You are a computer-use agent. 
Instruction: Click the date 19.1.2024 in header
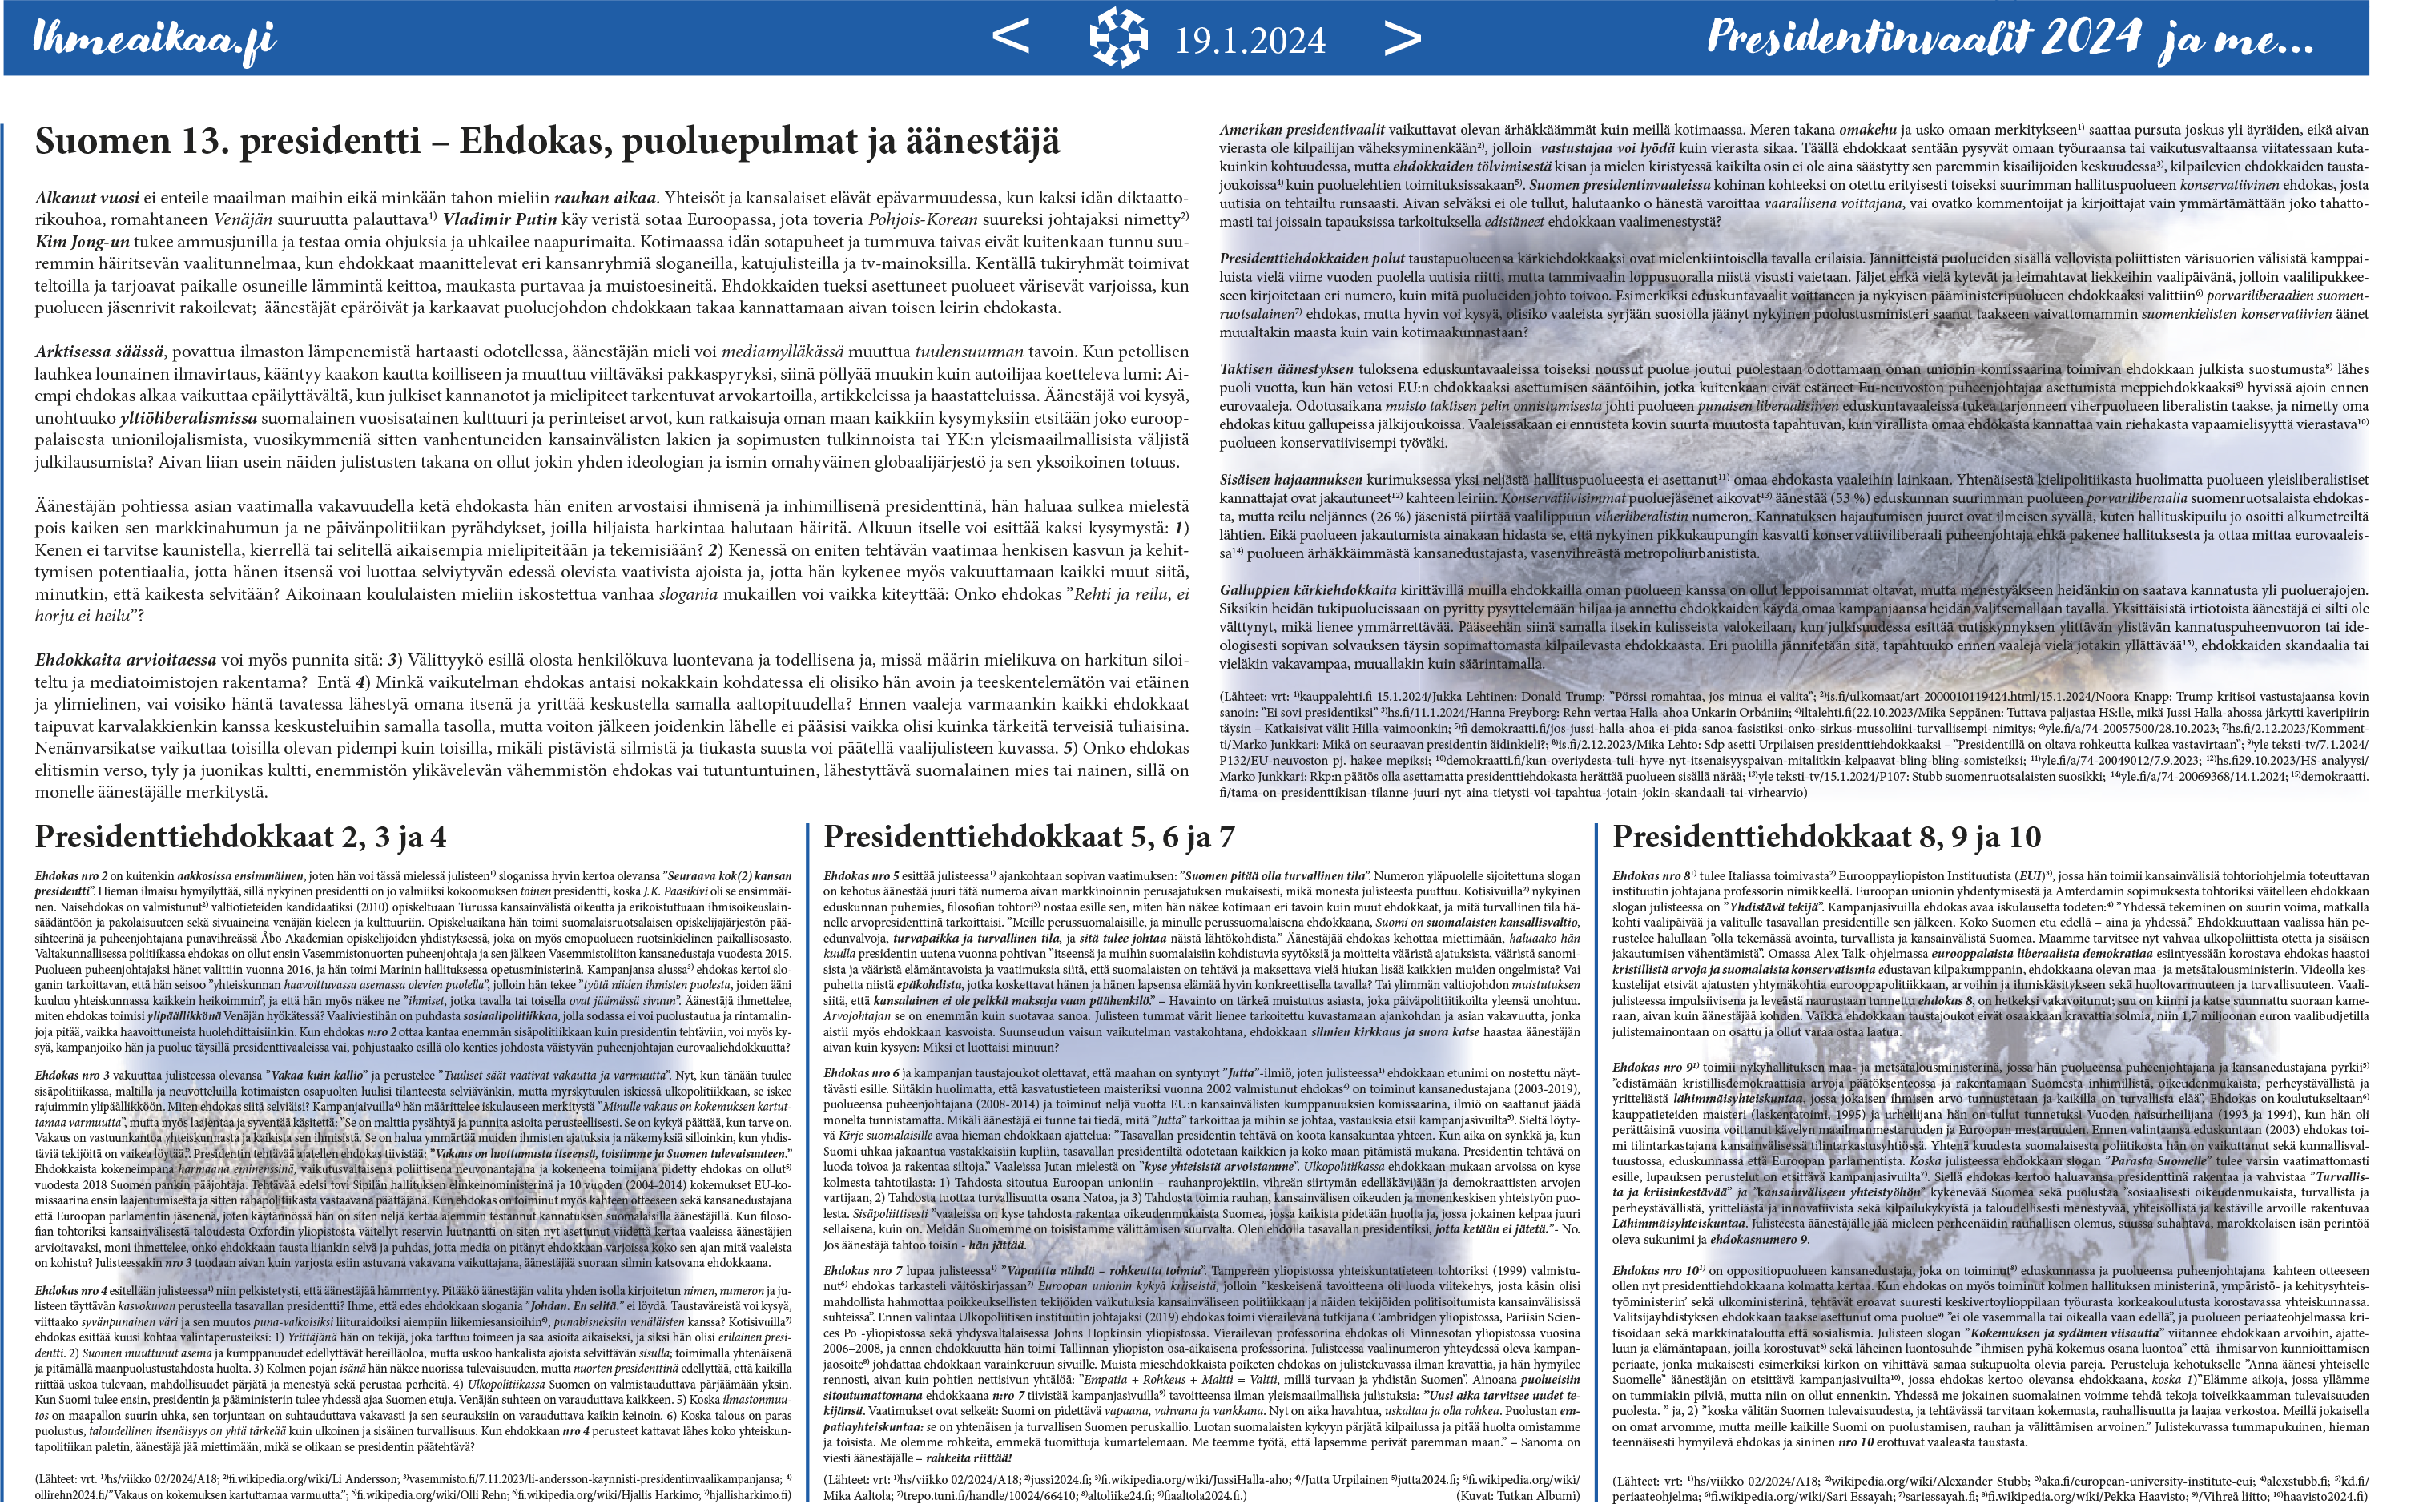tap(1249, 41)
